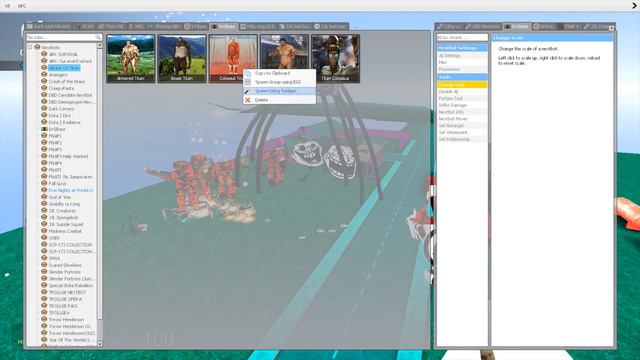Open AI Settings in the tool list
The image size is (640, 360).
(462, 56)
